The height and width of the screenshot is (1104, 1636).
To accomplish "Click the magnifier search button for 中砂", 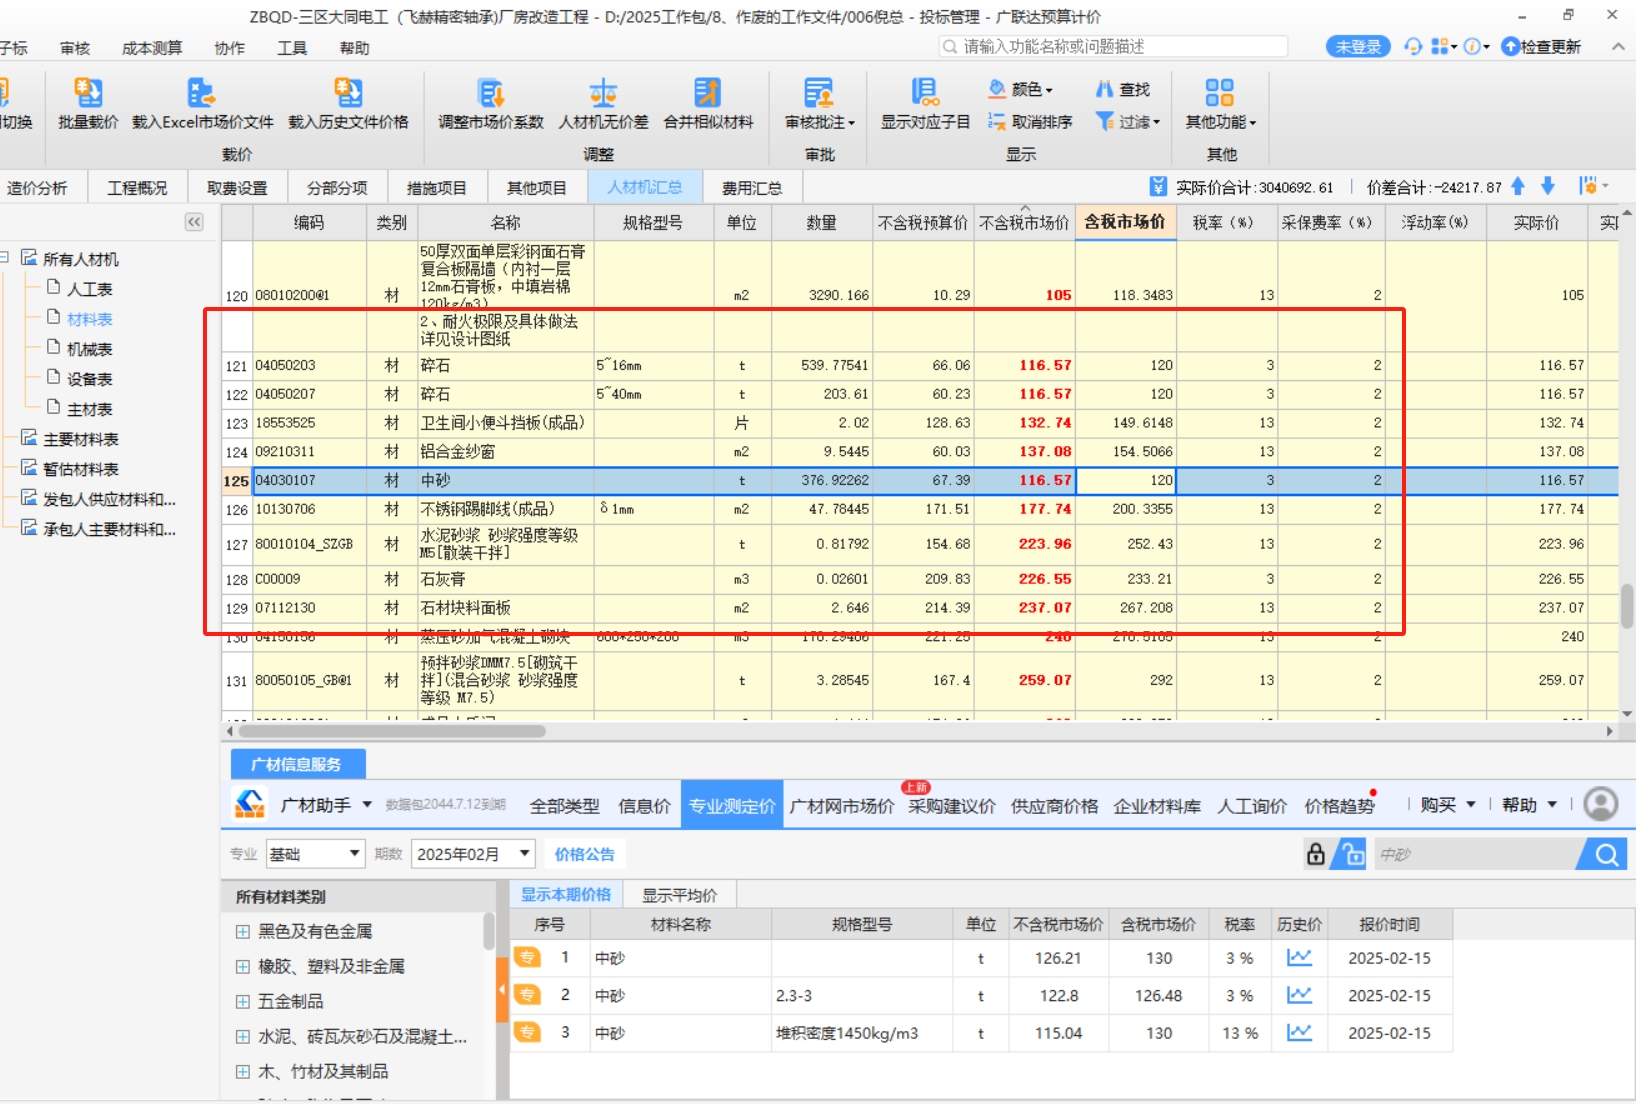I will point(1606,854).
